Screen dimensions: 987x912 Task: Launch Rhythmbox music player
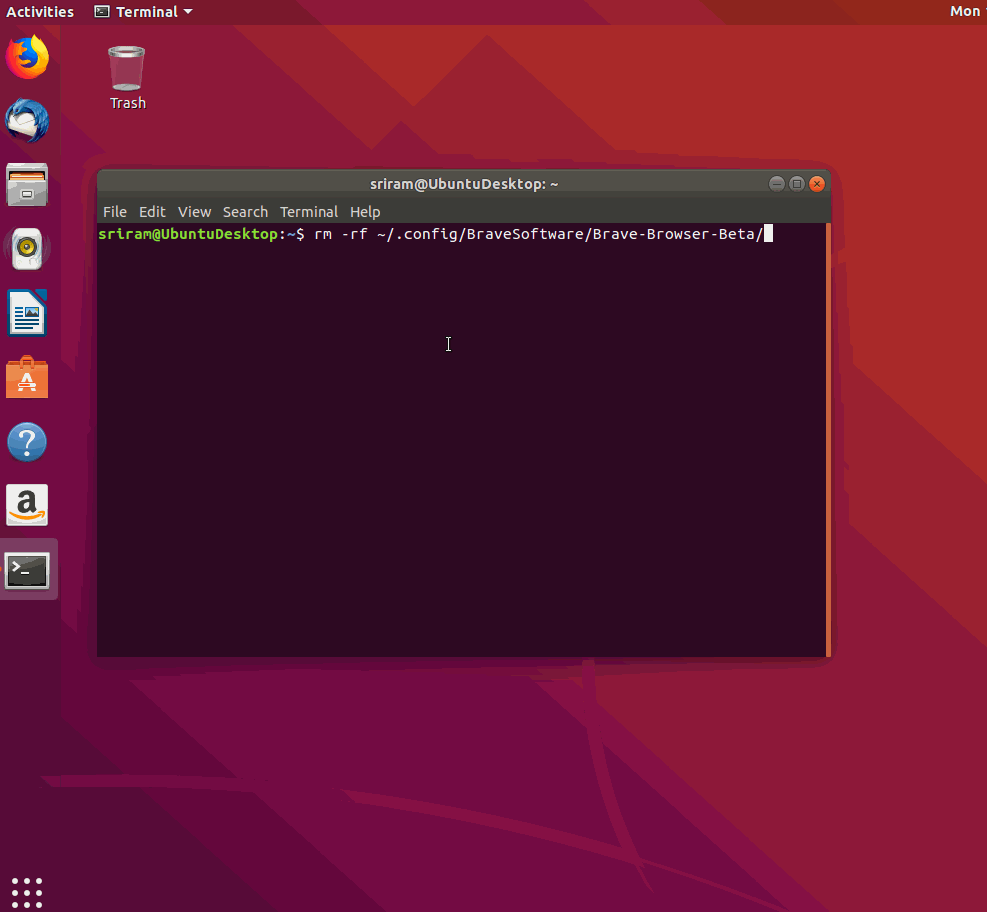click(27, 249)
